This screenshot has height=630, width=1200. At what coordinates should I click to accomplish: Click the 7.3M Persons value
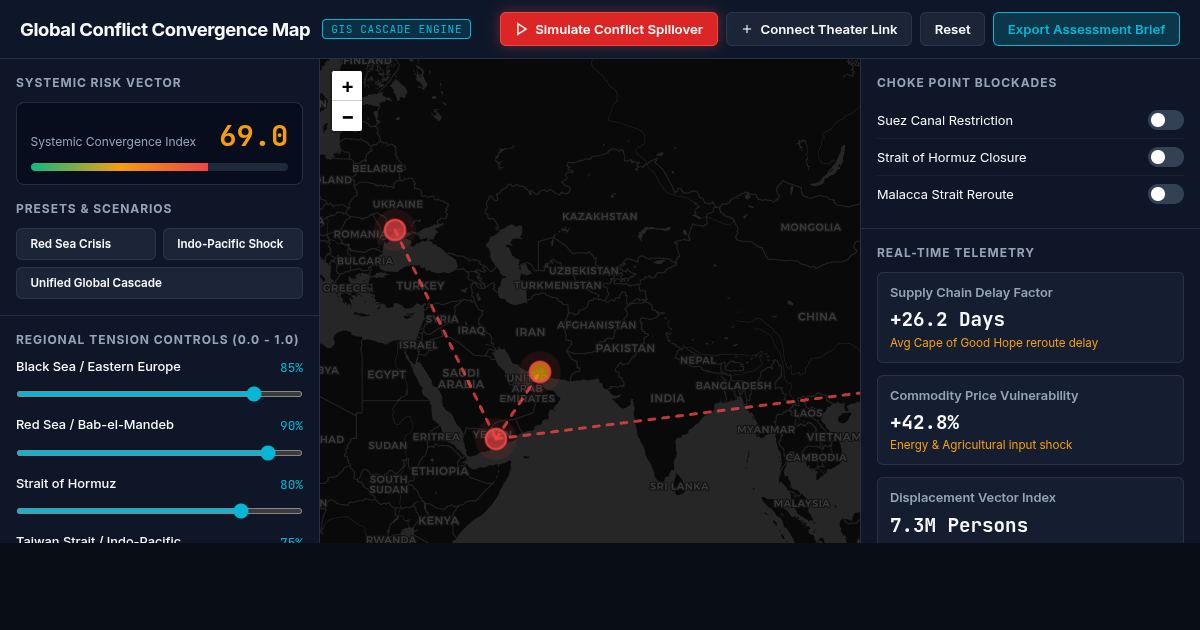coord(959,525)
